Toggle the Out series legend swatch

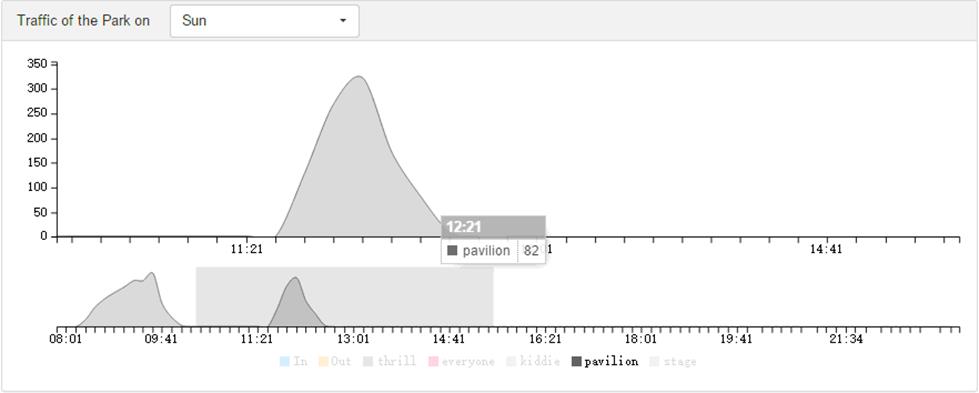[x=322, y=361]
